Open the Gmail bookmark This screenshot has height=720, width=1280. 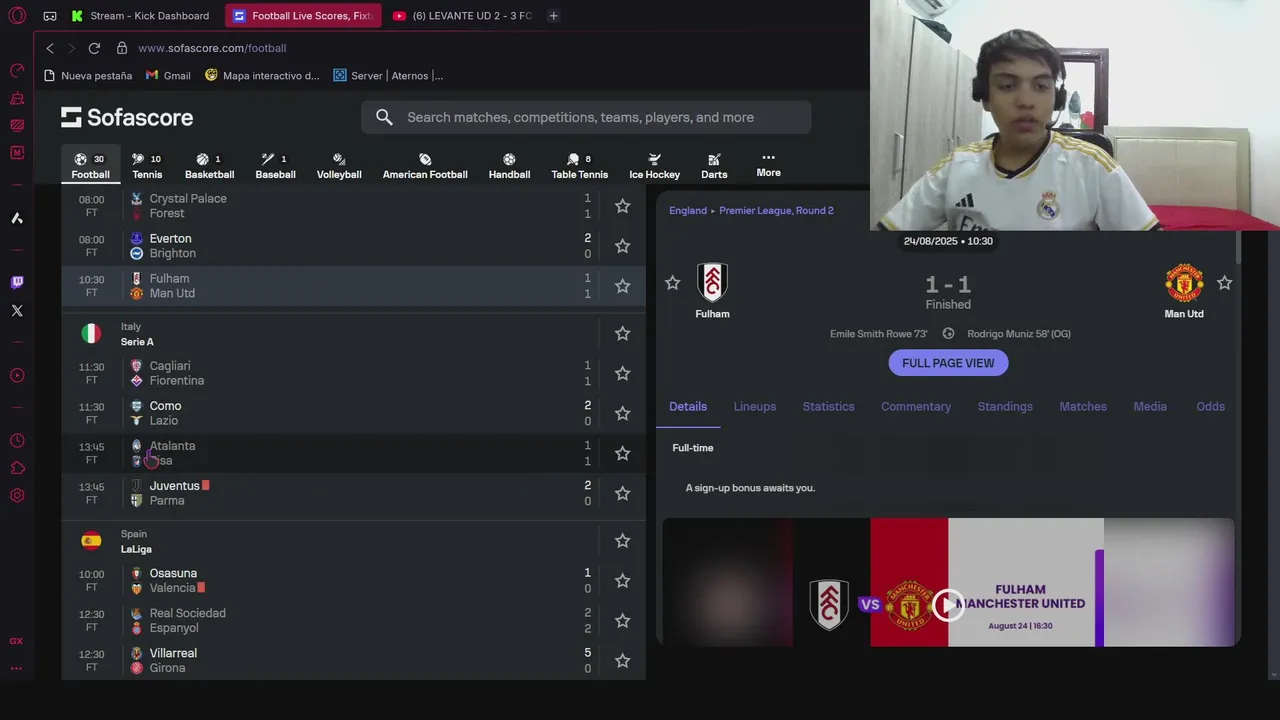pos(168,76)
